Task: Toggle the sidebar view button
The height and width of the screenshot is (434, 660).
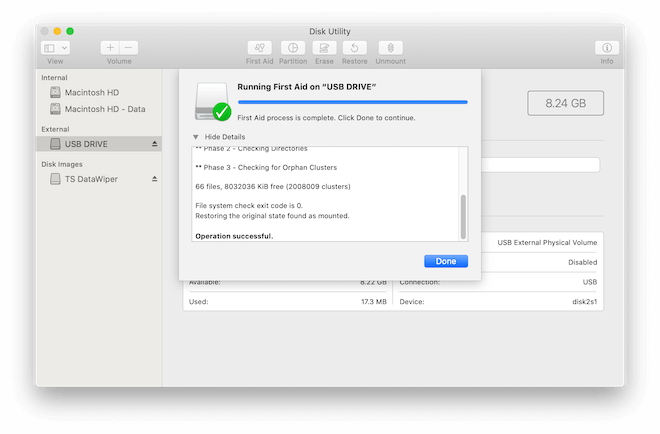Action: 48,48
